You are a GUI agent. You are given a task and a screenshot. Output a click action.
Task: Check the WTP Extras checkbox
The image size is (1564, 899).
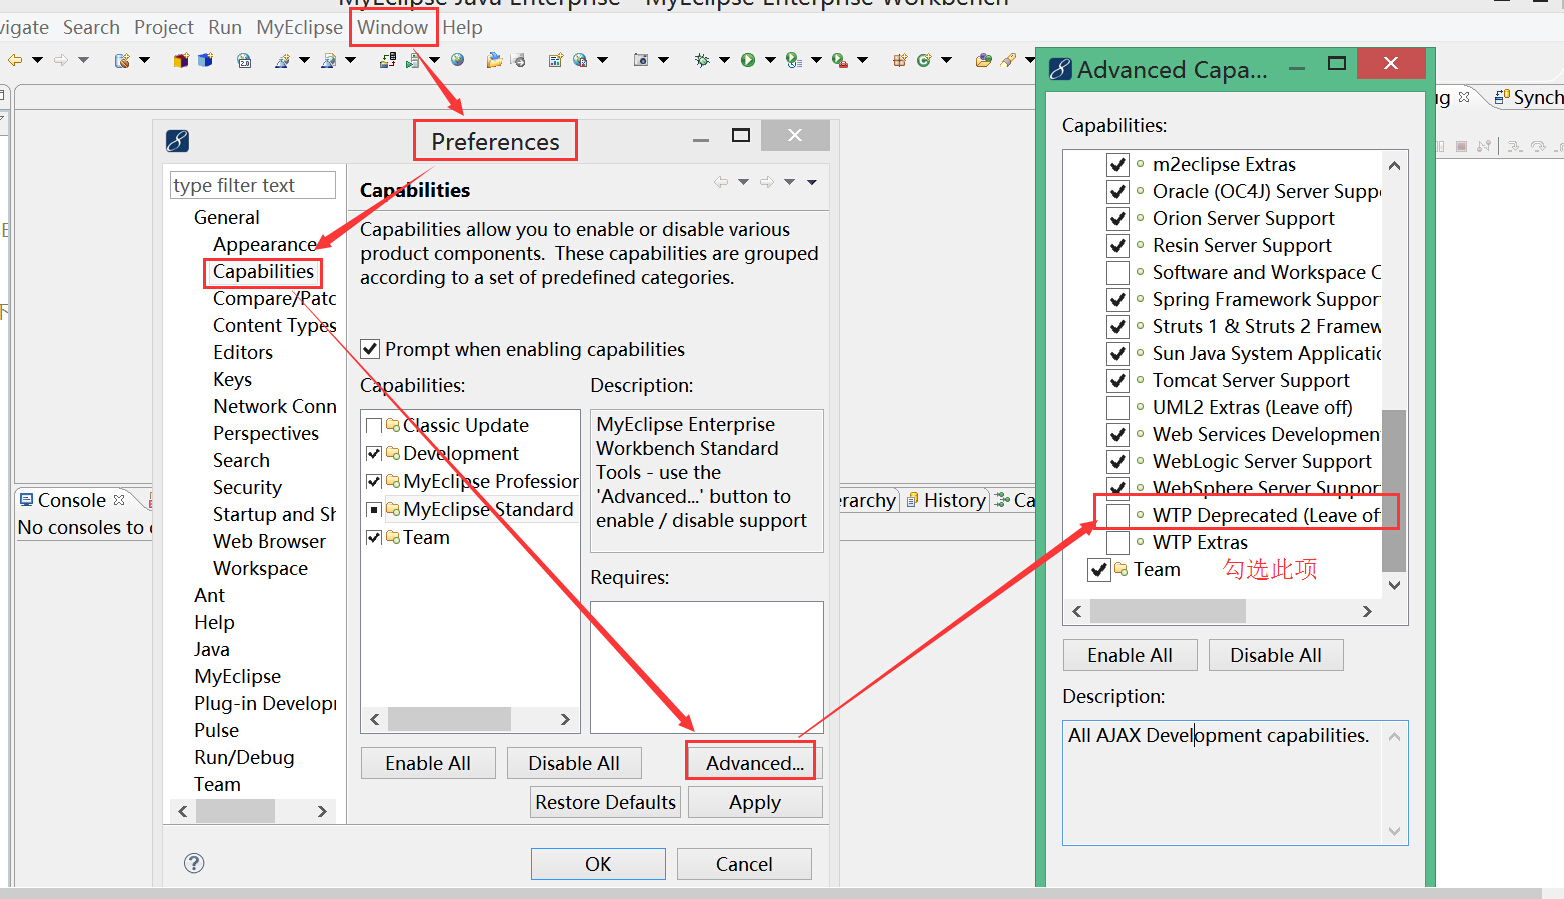point(1118,542)
